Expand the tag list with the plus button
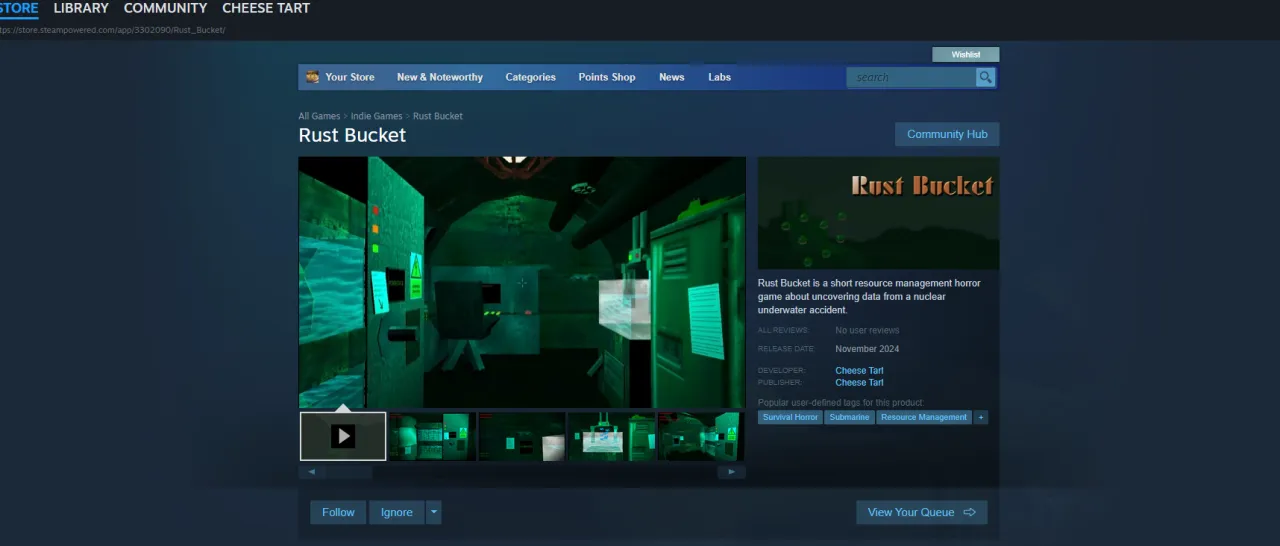Image resolution: width=1280 pixels, height=546 pixels. click(x=981, y=417)
